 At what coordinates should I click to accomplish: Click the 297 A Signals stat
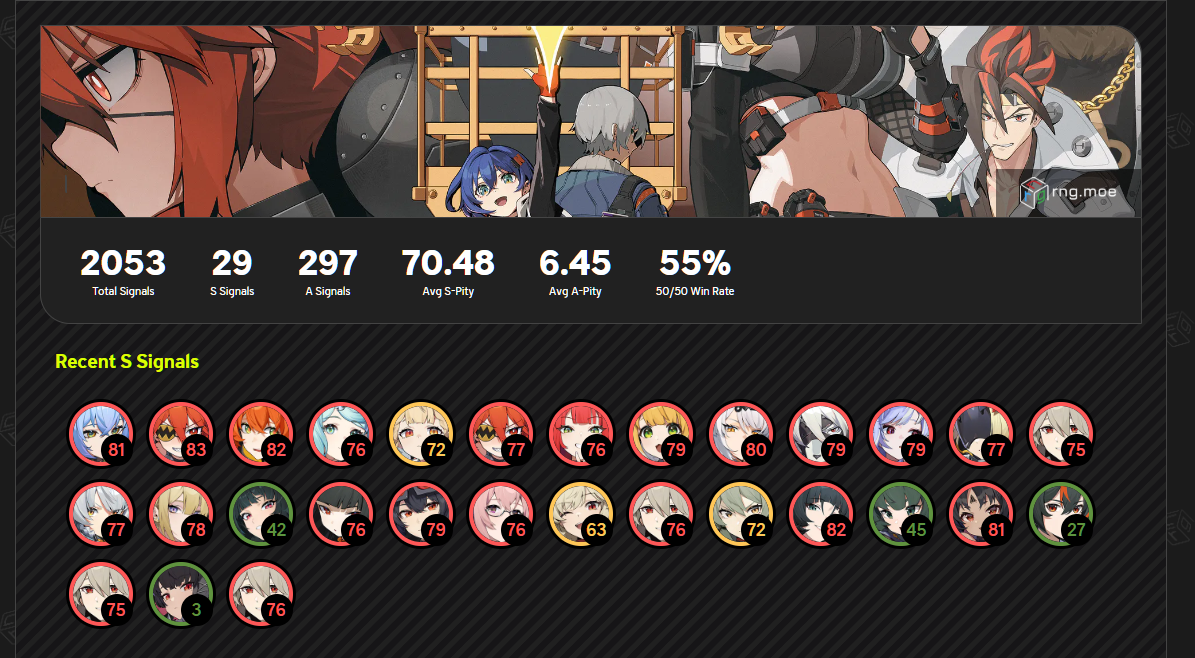pos(328,272)
